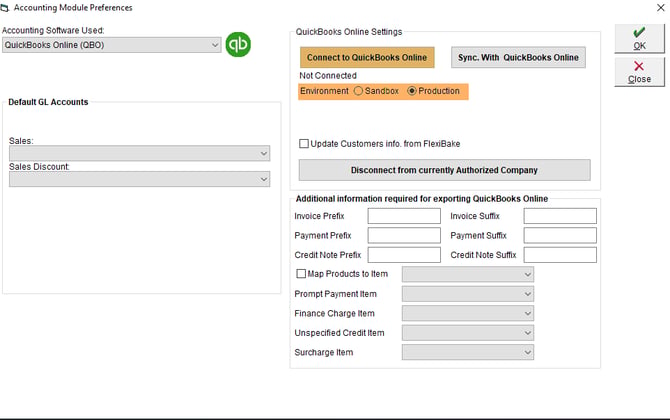Screen dimensions: 670x420
Task: Focus the Payment Prefix field
Action: pyautogui.click(x=404, y=235)
